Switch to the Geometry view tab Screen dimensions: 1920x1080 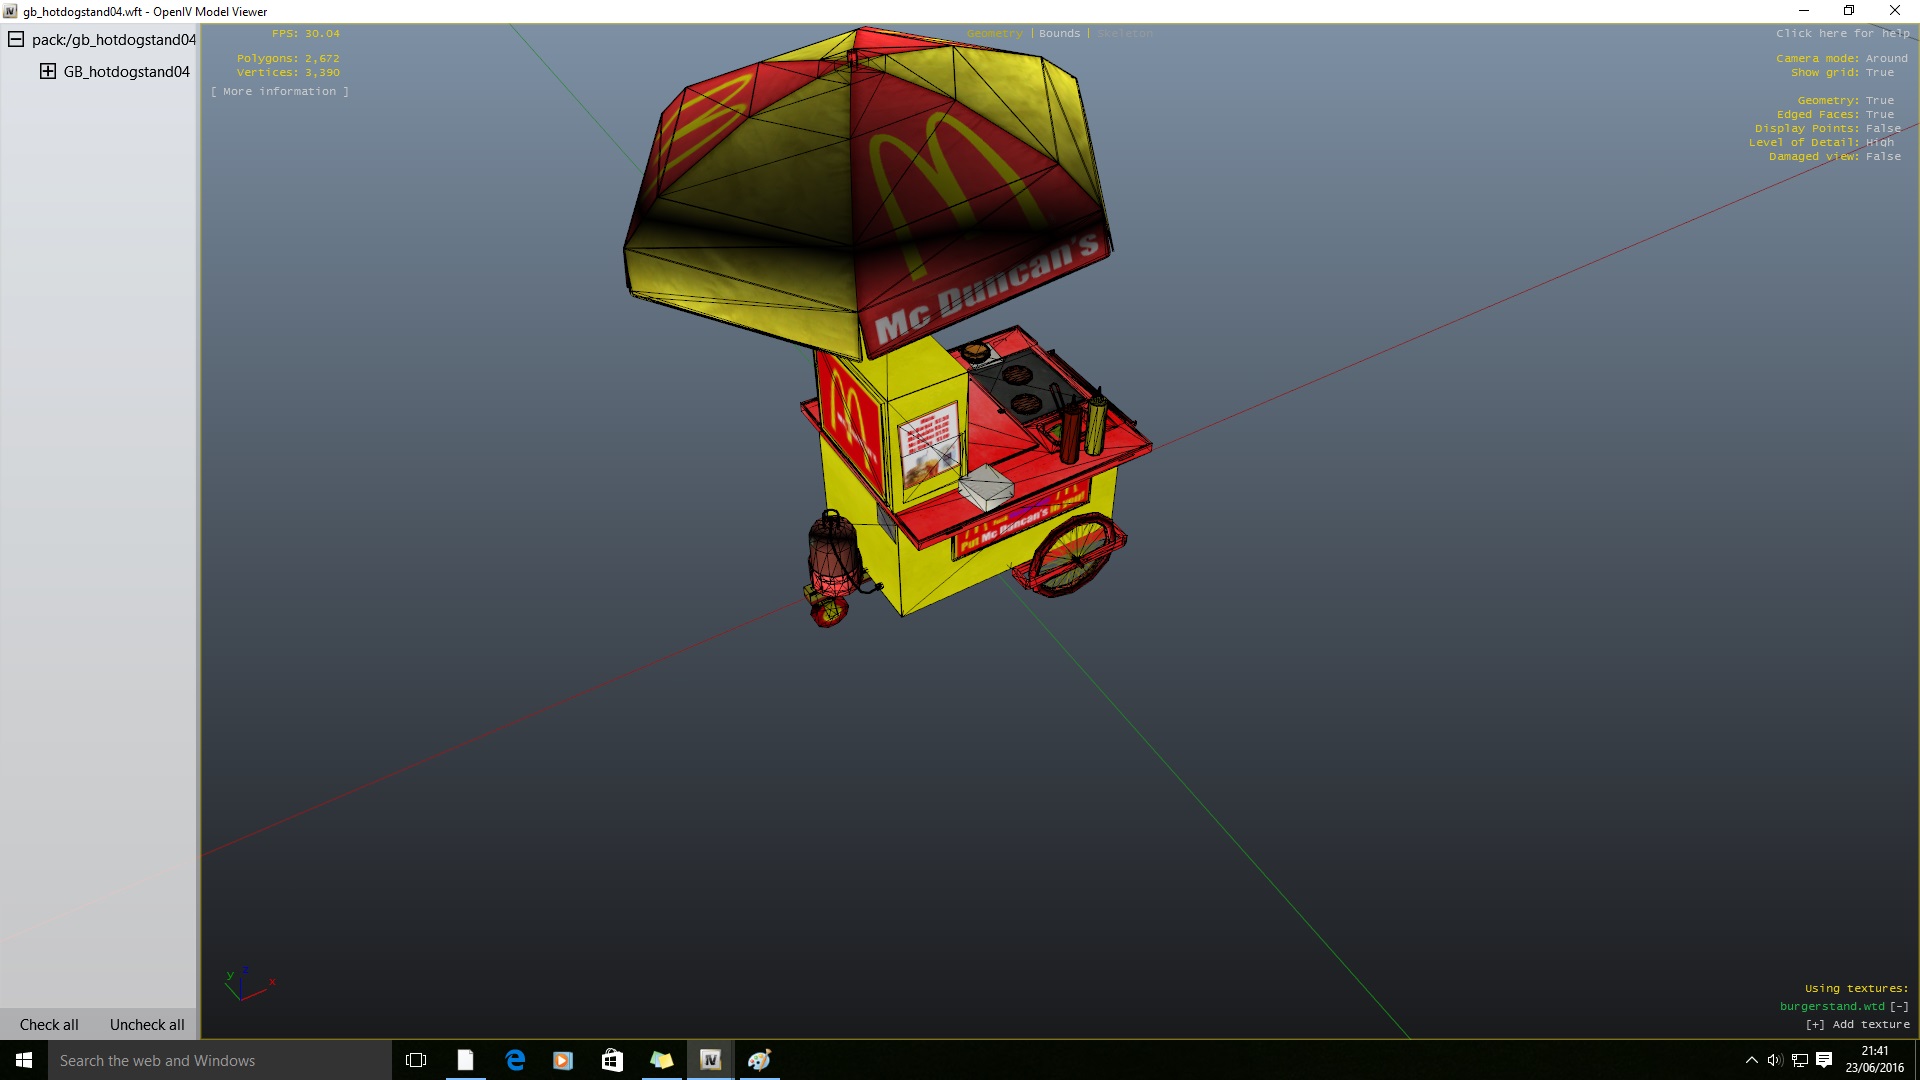(994, 34)
